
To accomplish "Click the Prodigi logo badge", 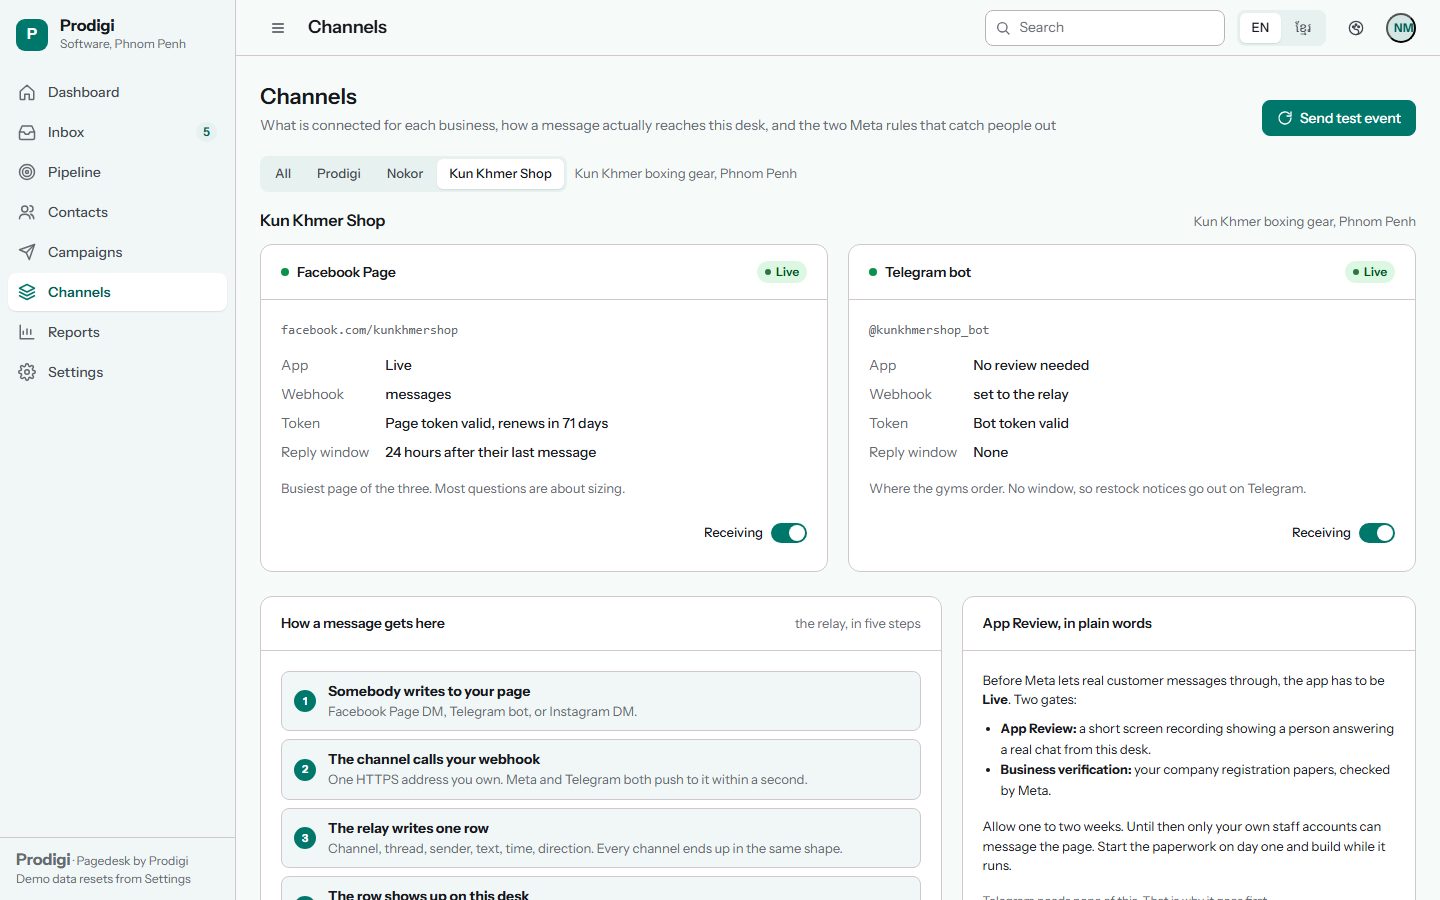I will [32, 34].
